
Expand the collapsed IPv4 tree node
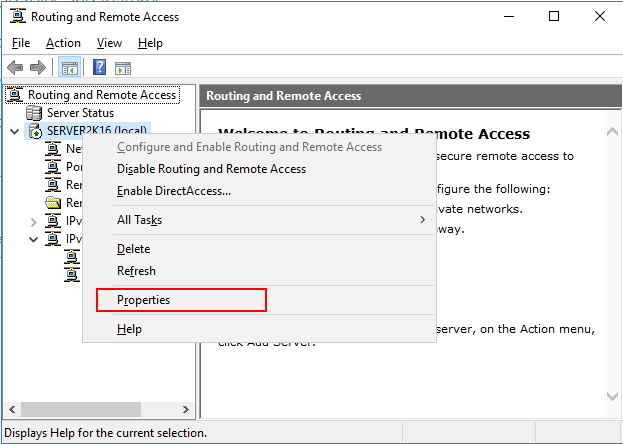34,222
